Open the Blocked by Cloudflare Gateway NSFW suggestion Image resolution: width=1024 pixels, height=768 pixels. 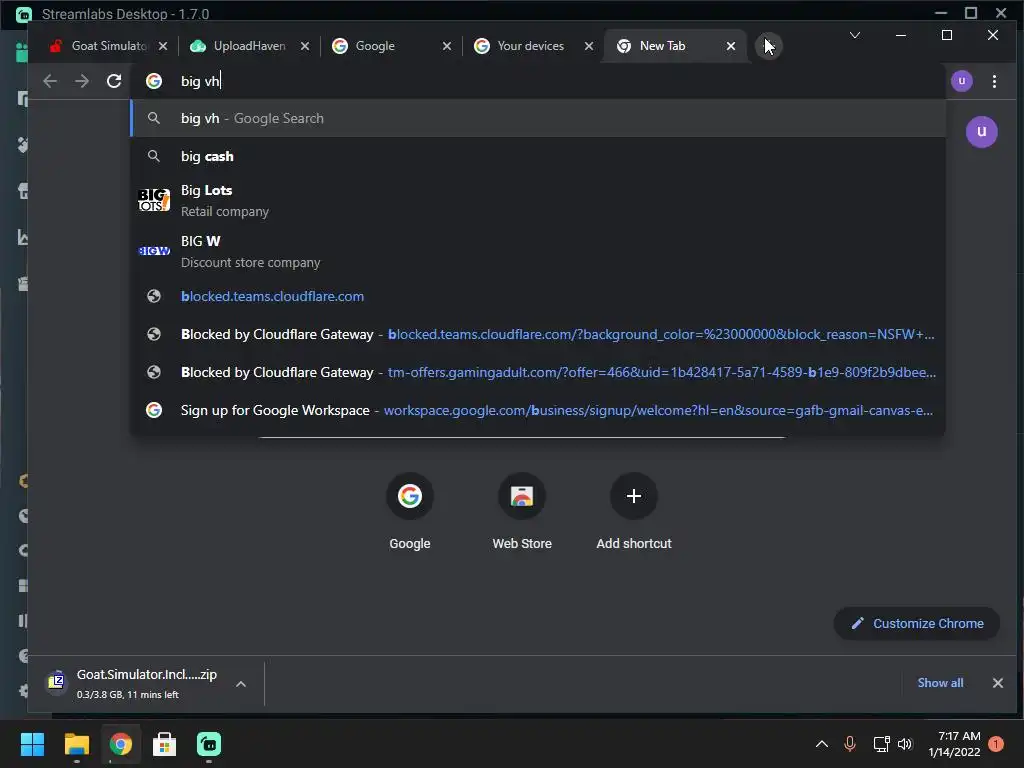click(x=538, y=334)
